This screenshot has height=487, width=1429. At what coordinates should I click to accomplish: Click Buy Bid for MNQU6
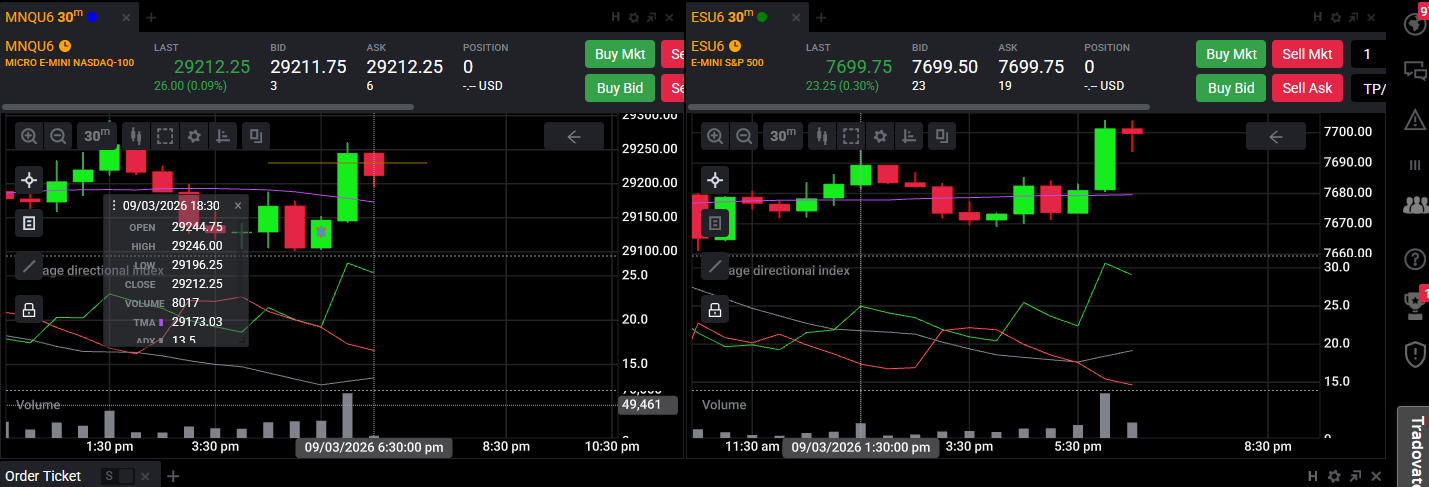coord(620,88)
